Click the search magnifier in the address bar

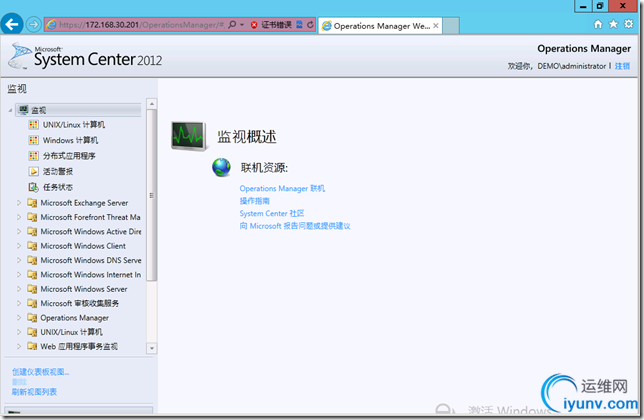pyautogui.click(x=232, y=25)
